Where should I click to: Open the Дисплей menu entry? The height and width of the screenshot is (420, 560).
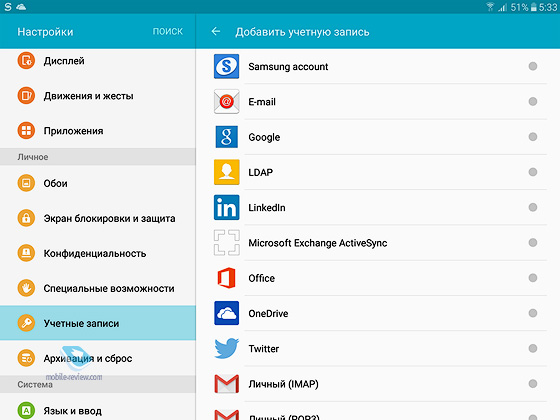click(x=98, y=61)
